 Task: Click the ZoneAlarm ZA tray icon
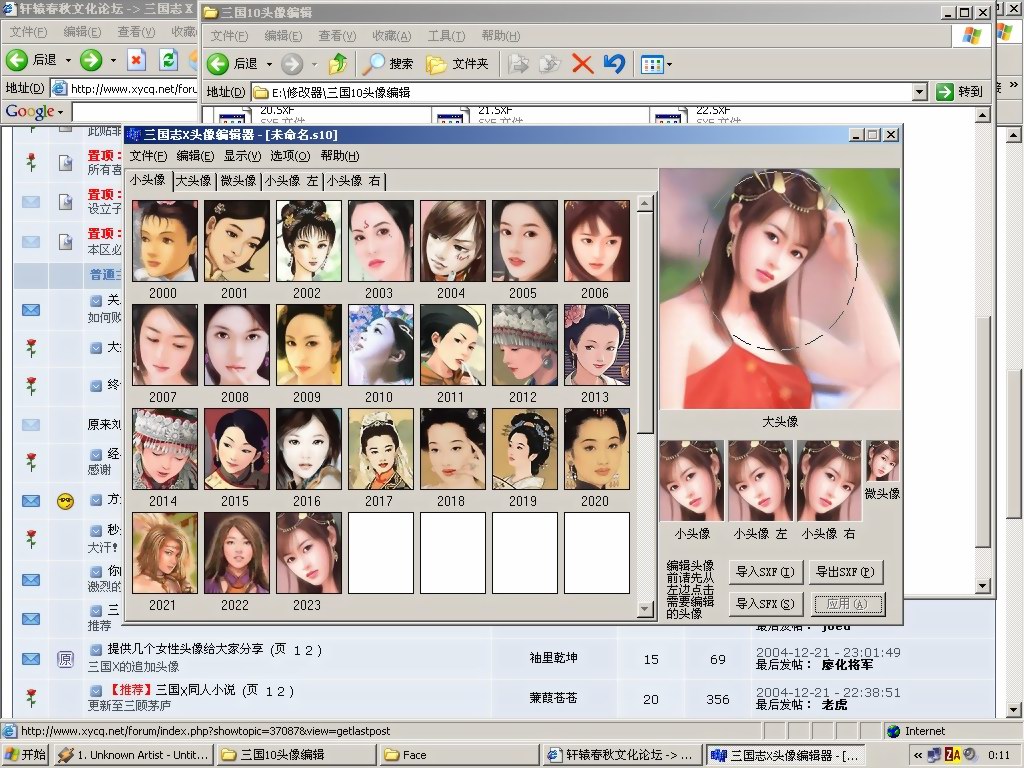coord(953,755)
